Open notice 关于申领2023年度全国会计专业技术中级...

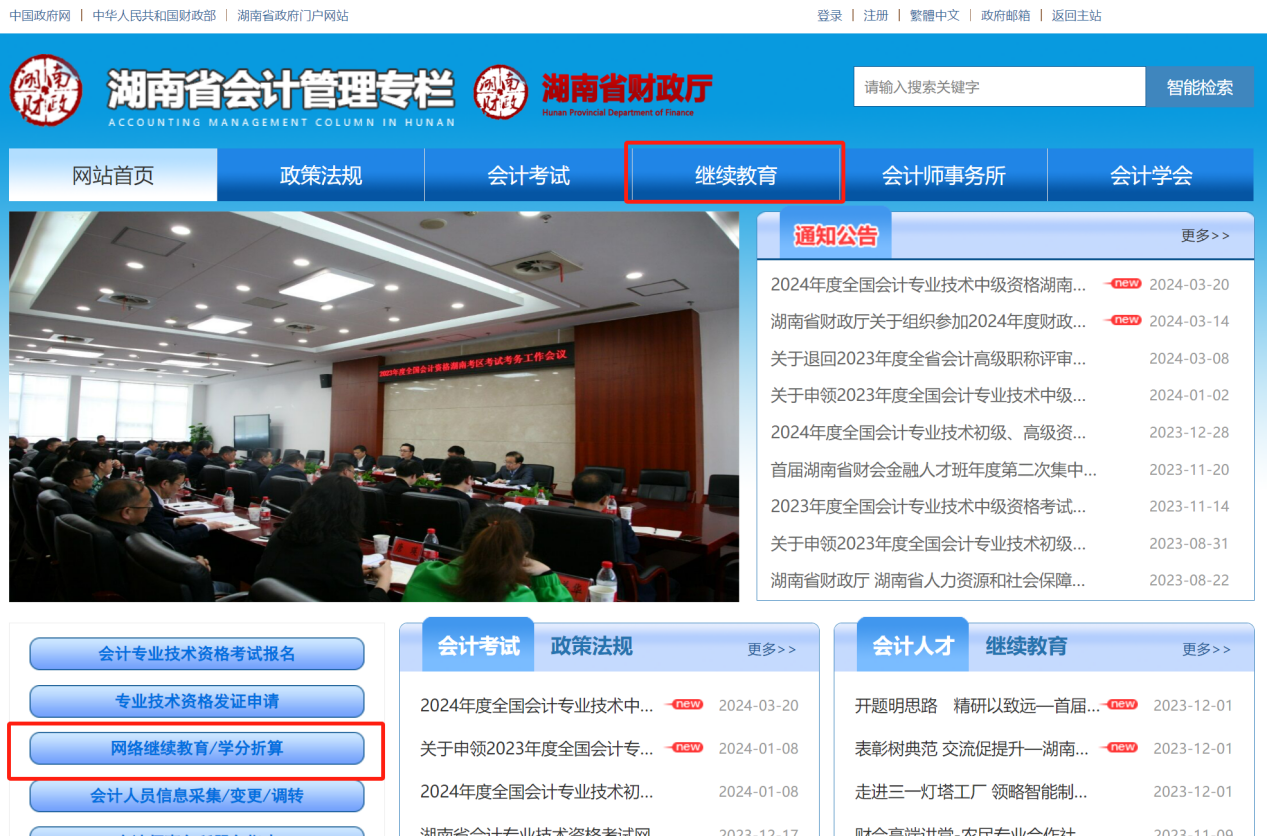tap(928, 396)
